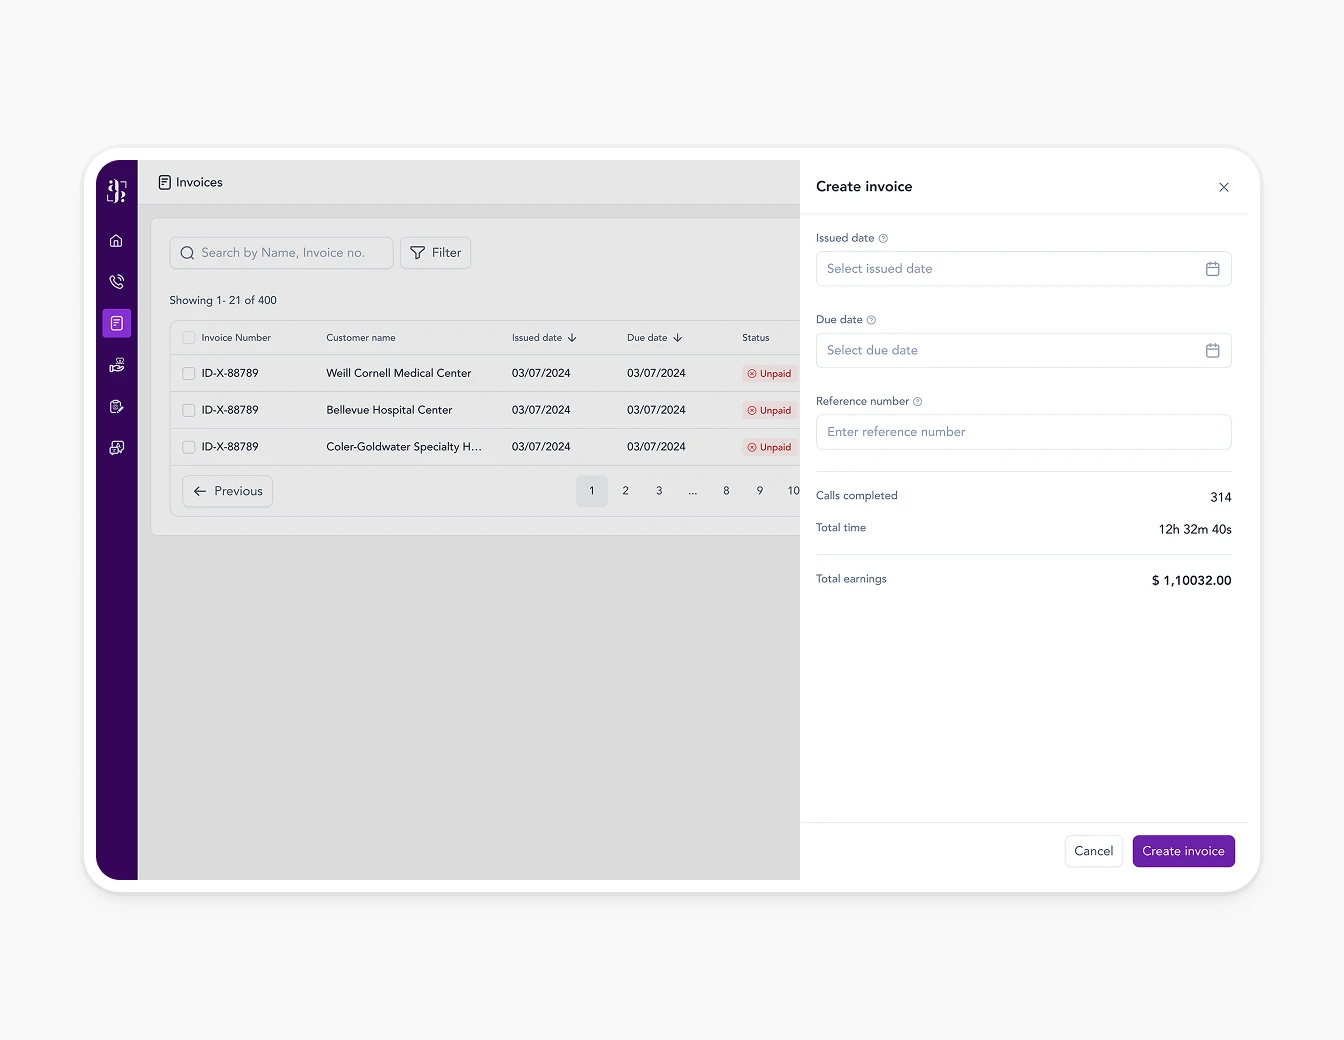Select all invoices via header checkbox
This screenshot has width=1344, height=1040.
click(188, 337)
